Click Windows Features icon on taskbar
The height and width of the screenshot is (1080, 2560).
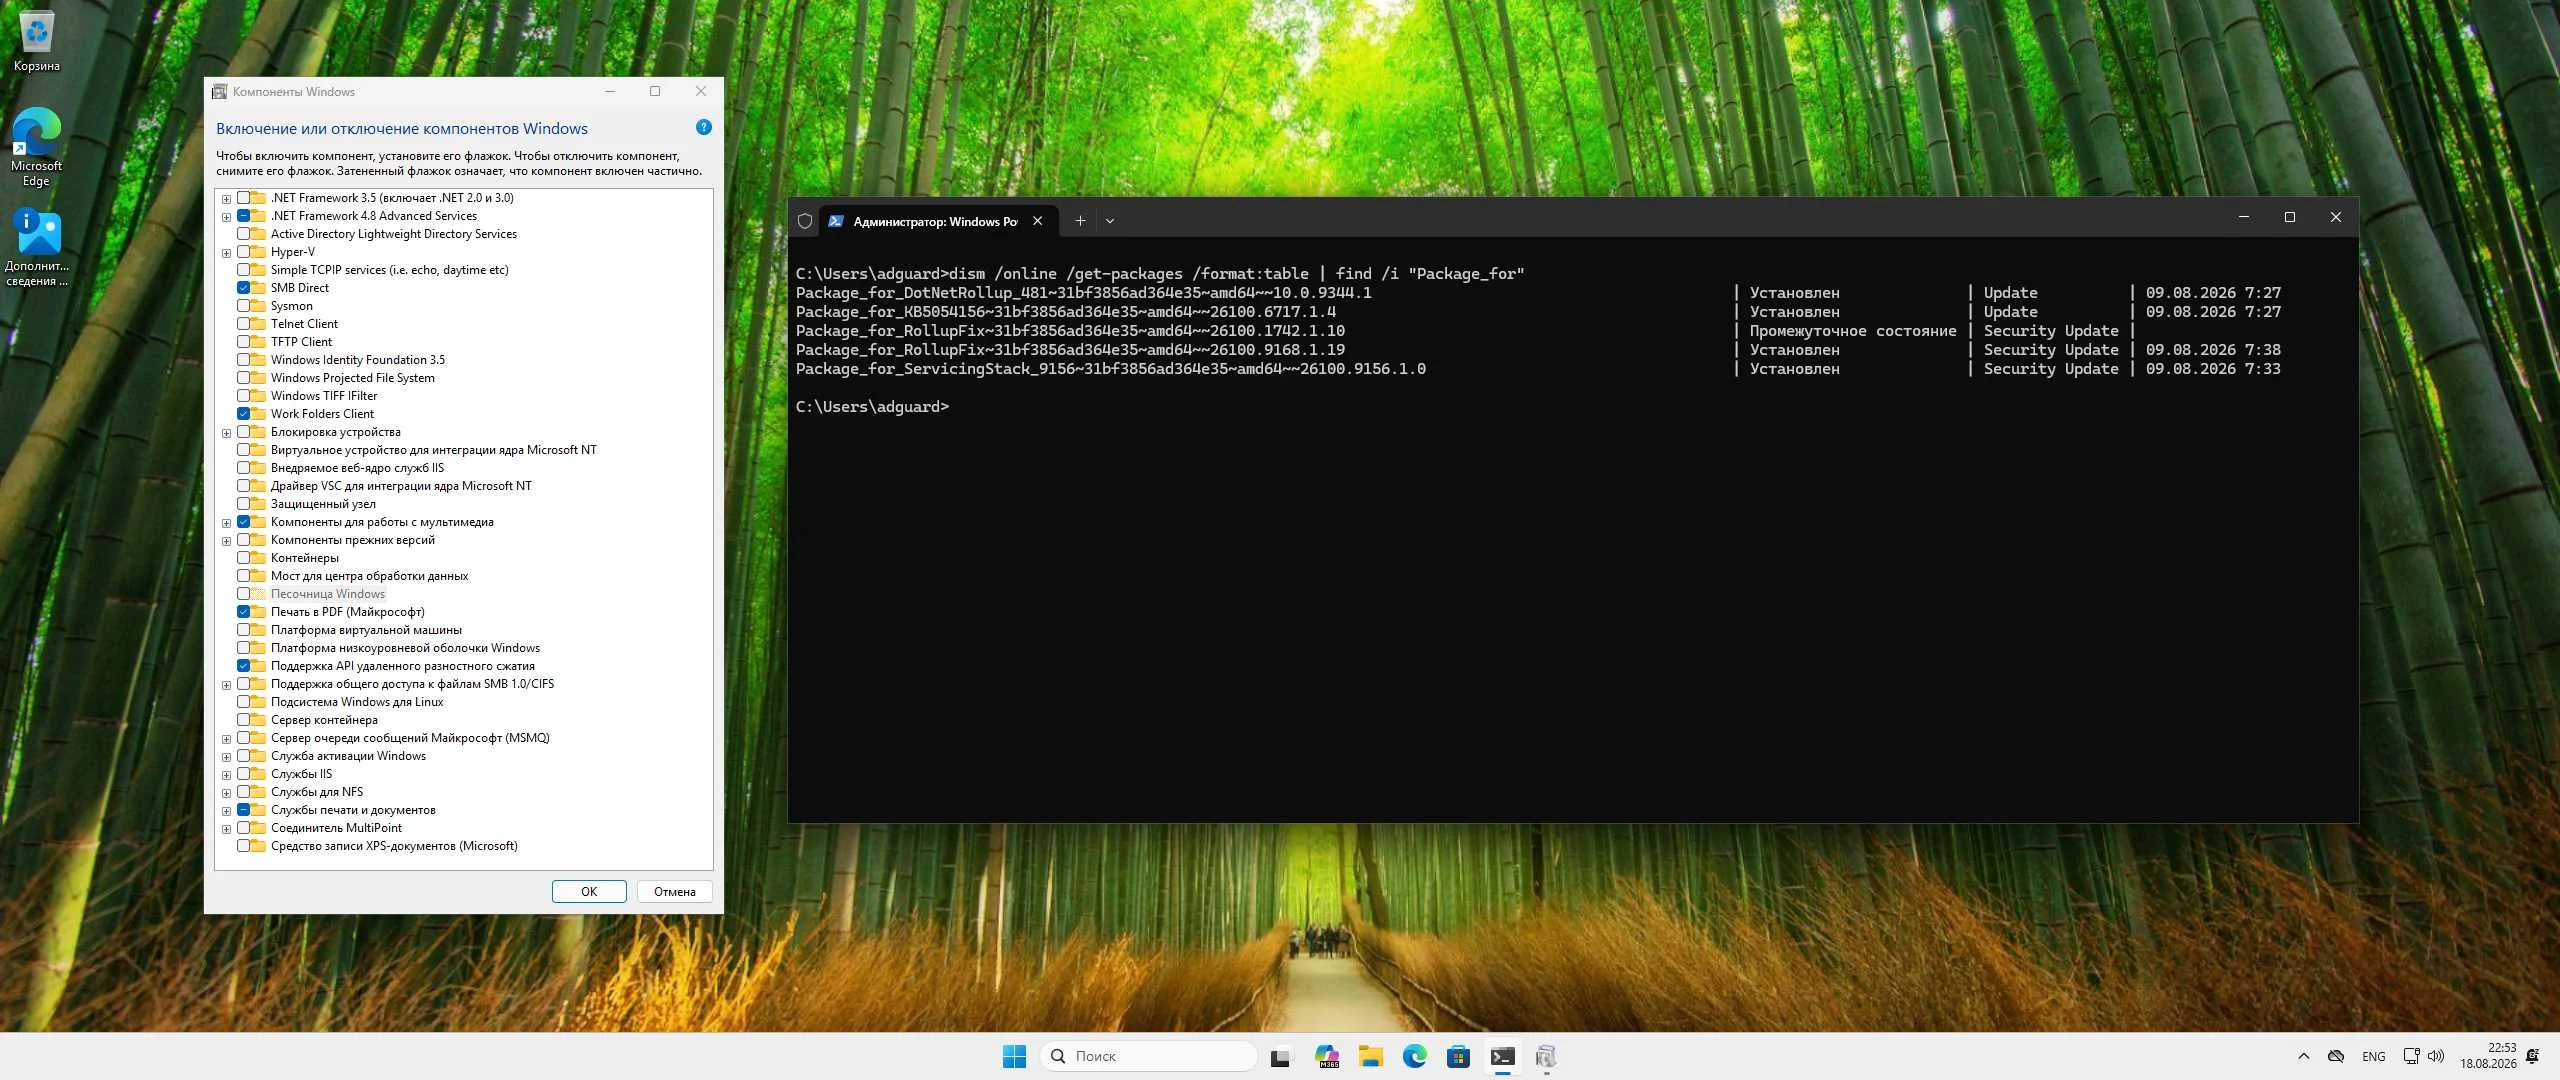click(x=1546, y=1056)
